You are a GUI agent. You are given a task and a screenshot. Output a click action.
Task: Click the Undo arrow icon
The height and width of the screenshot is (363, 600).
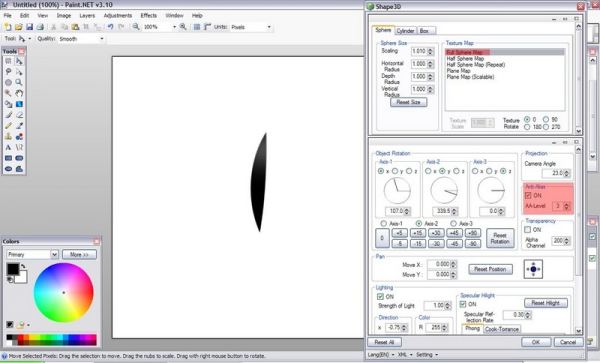[x=111, y=27]
